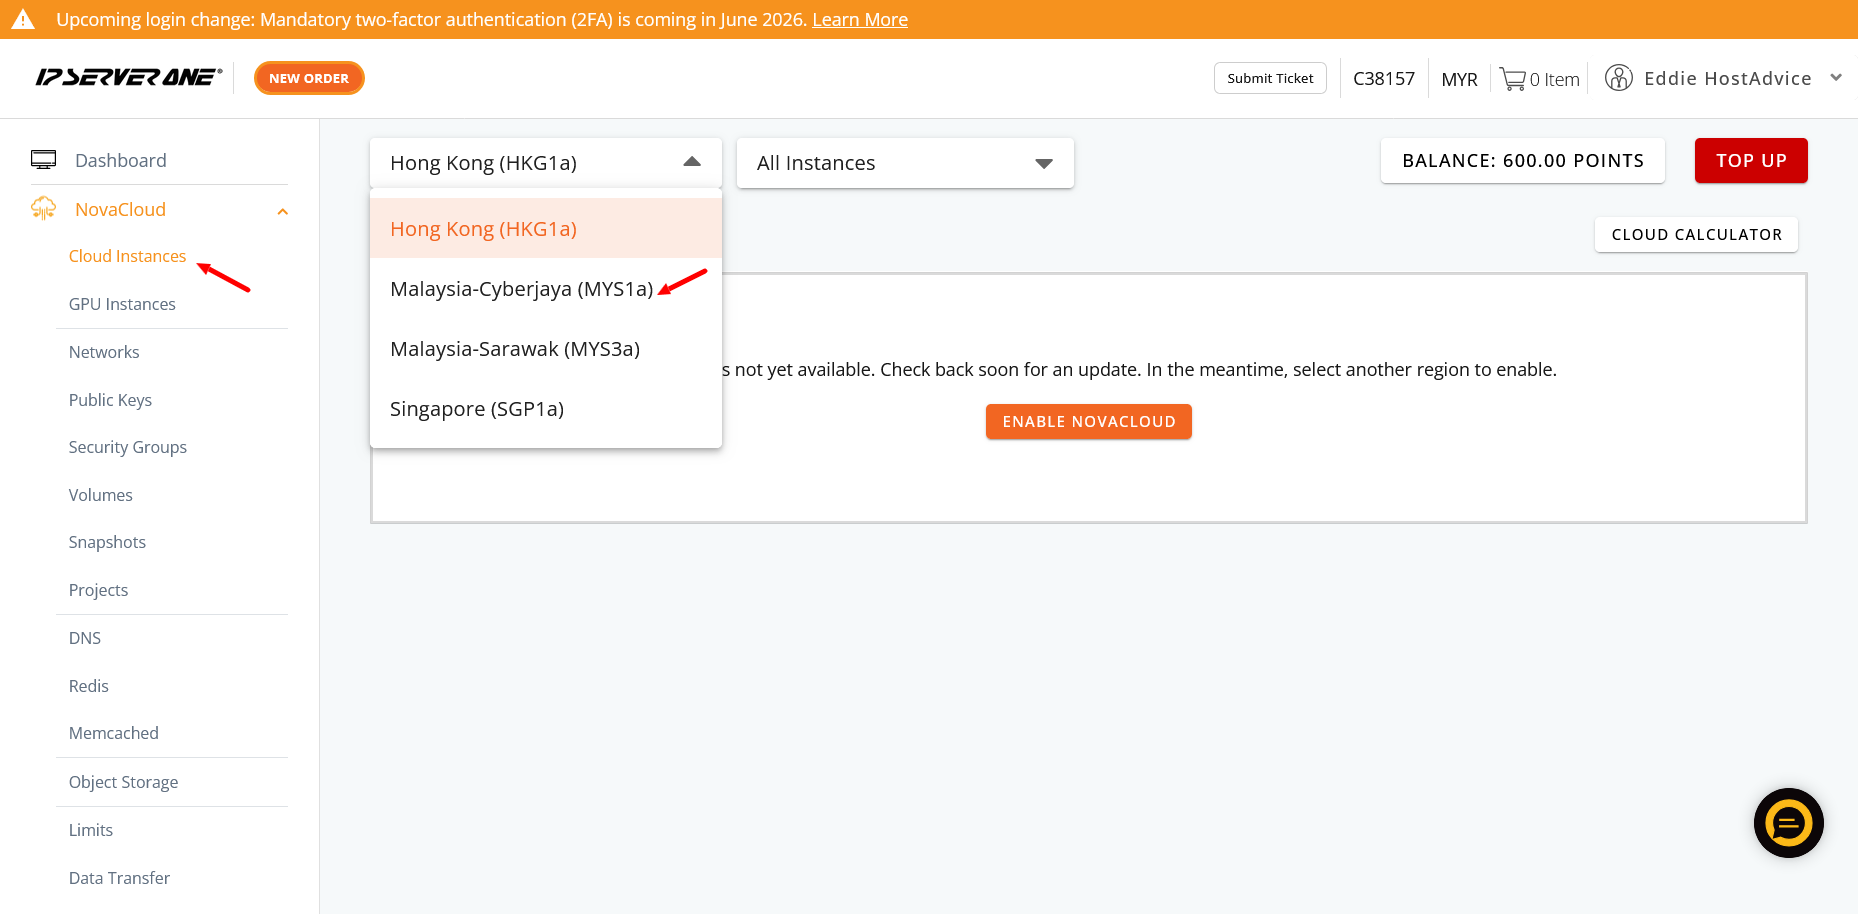Follow the Learn More link
The width and height of the screenshot is (1858, 915).
(860, 19)
